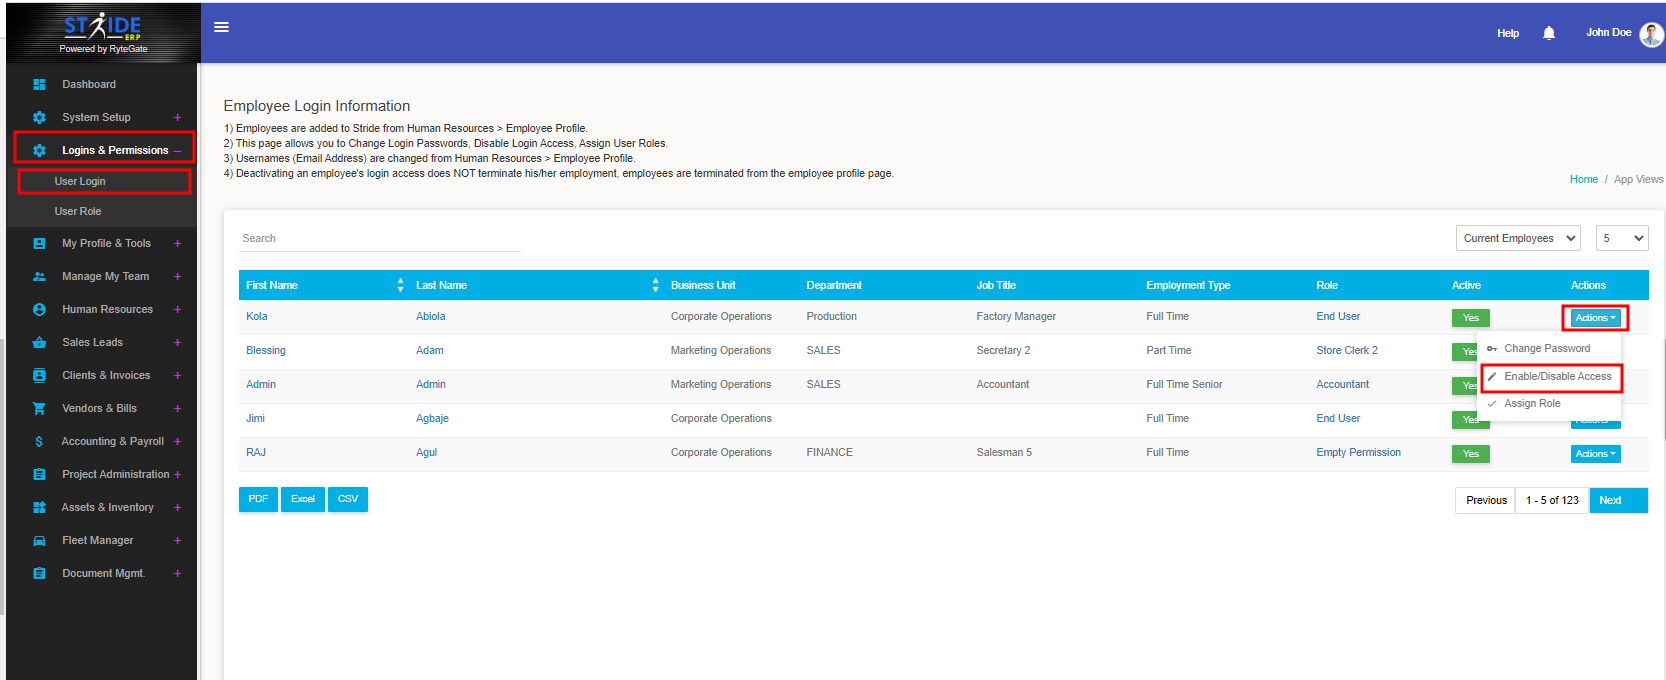The width and height of the screenshot is (1666, 680).
Task: Click Sales Leads basket icon
Action: (x=39, y=343)
